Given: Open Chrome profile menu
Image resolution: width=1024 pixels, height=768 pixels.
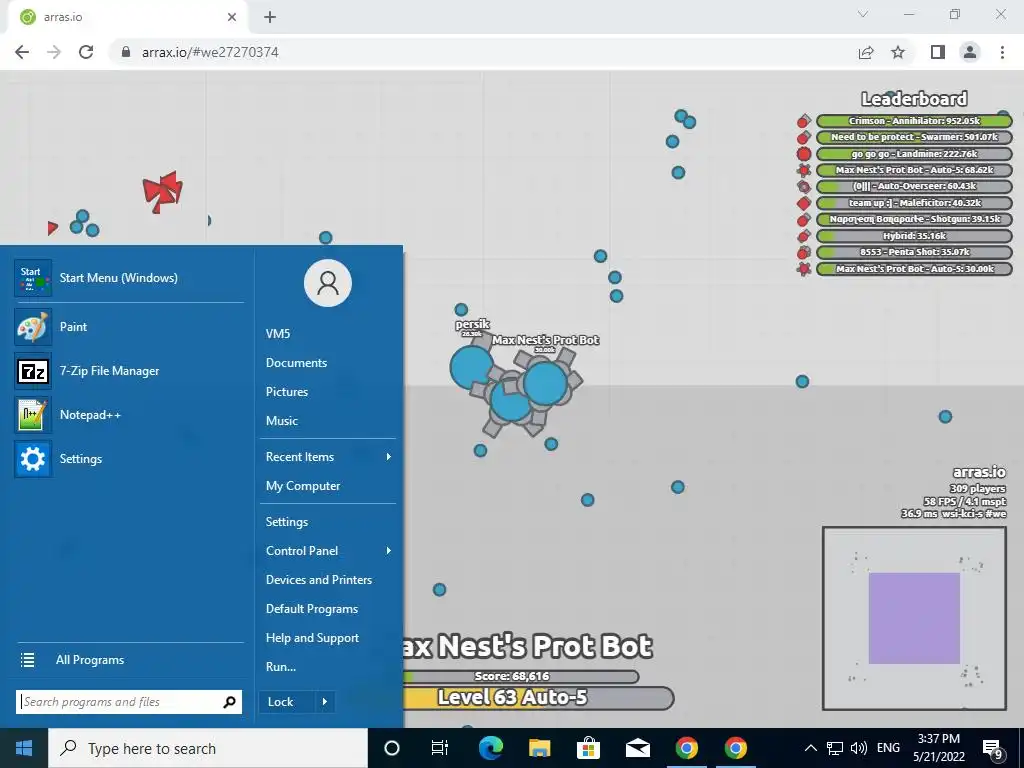Looking at the screenshot, I should 970,52.
